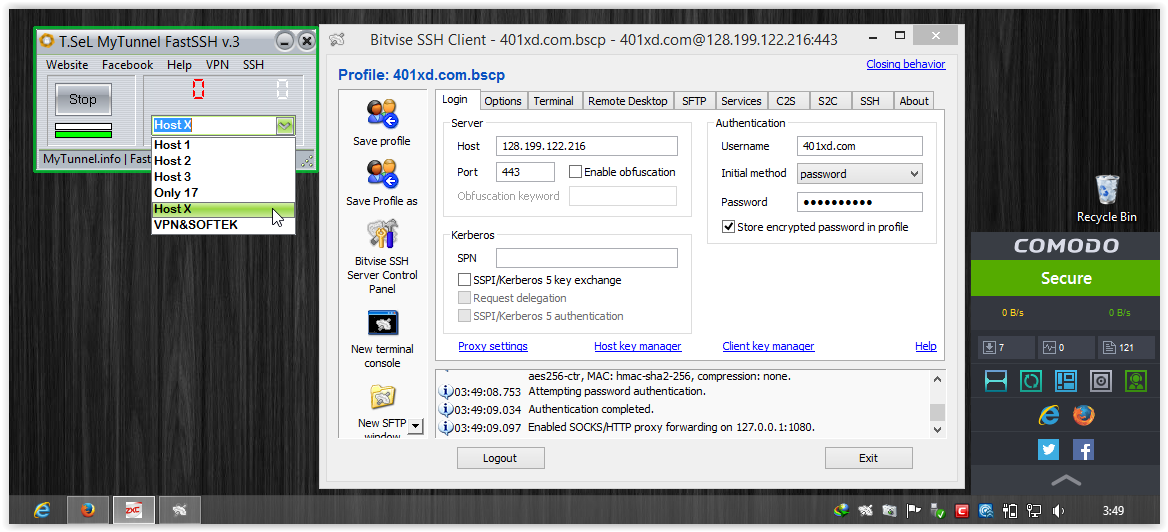Launch Firefox from Comodo widget
1168x532 pixels.
tap(1084, 415)
